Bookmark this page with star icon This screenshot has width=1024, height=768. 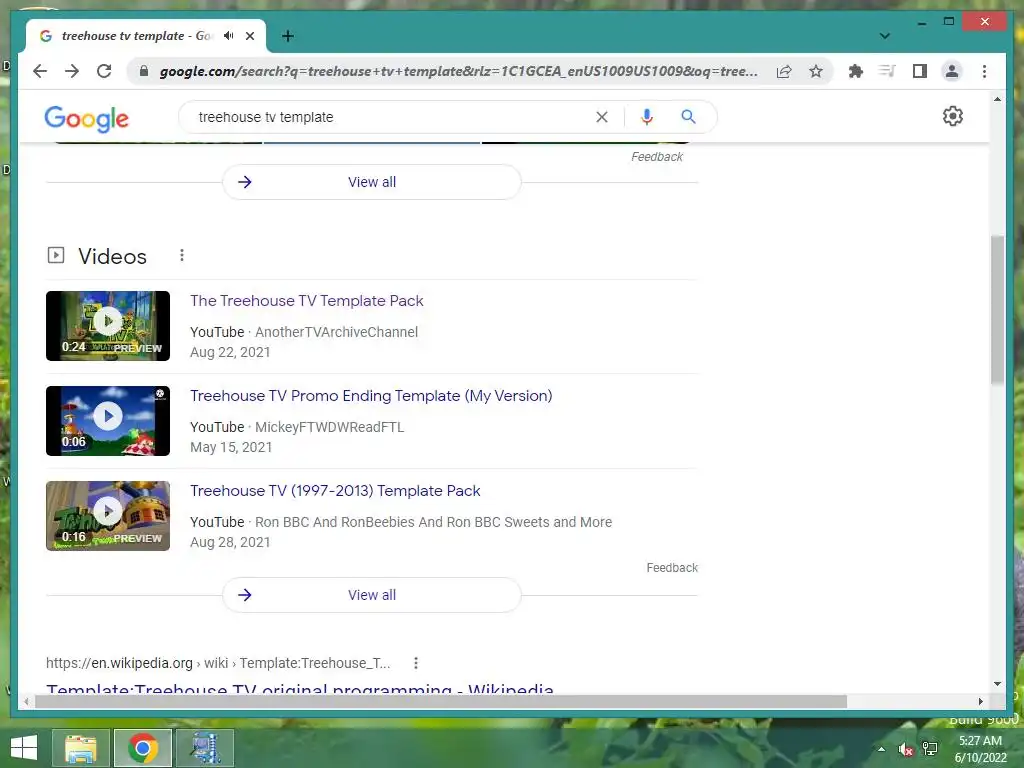[816, 71]
